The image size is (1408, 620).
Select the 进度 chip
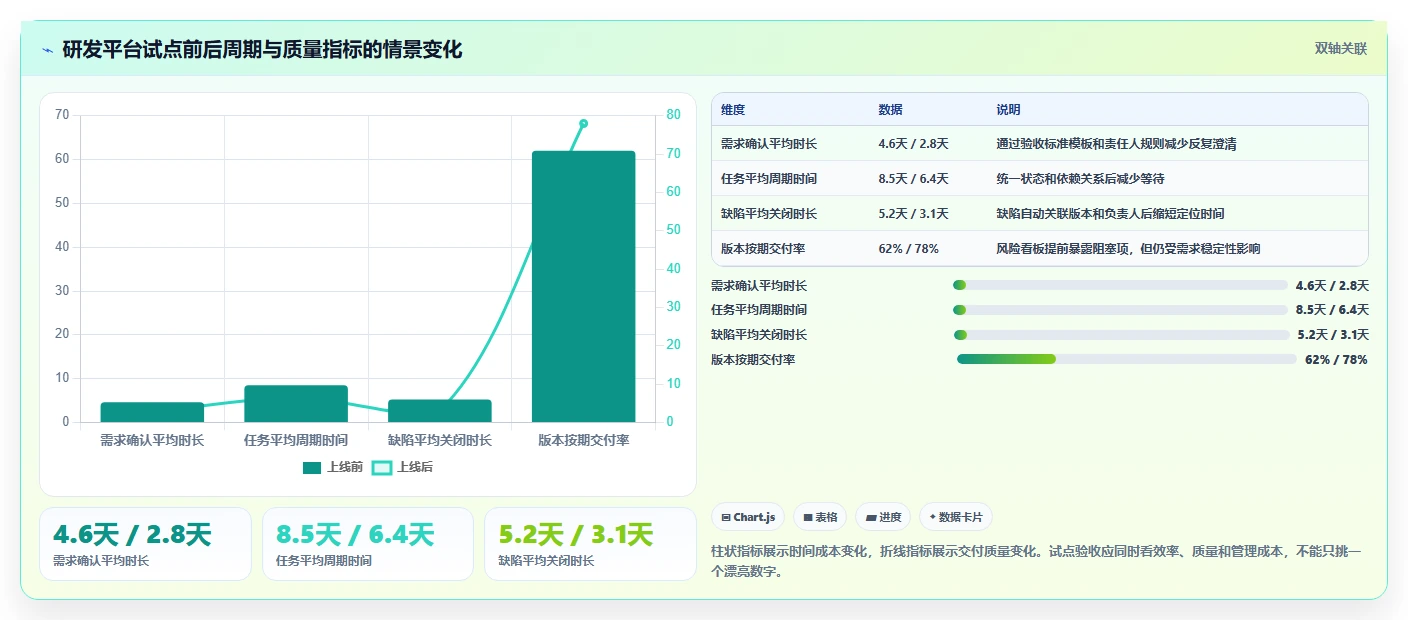tap(883, 517)
